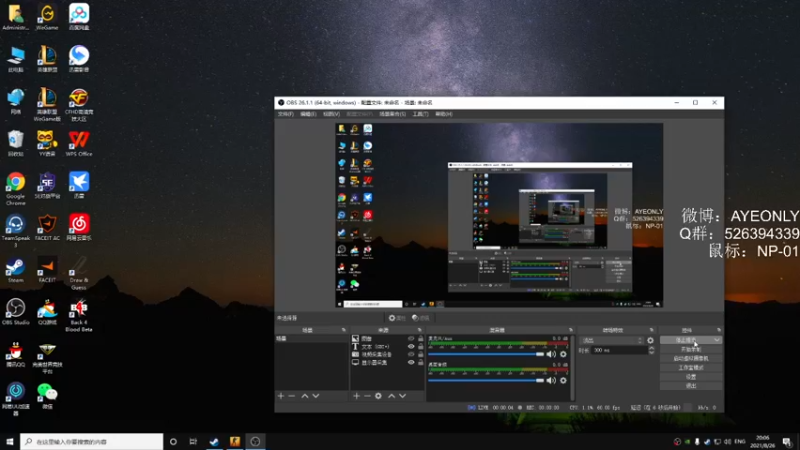Add a new source with plus icon
Screen dimensions: 800x450
click(356, 396)
